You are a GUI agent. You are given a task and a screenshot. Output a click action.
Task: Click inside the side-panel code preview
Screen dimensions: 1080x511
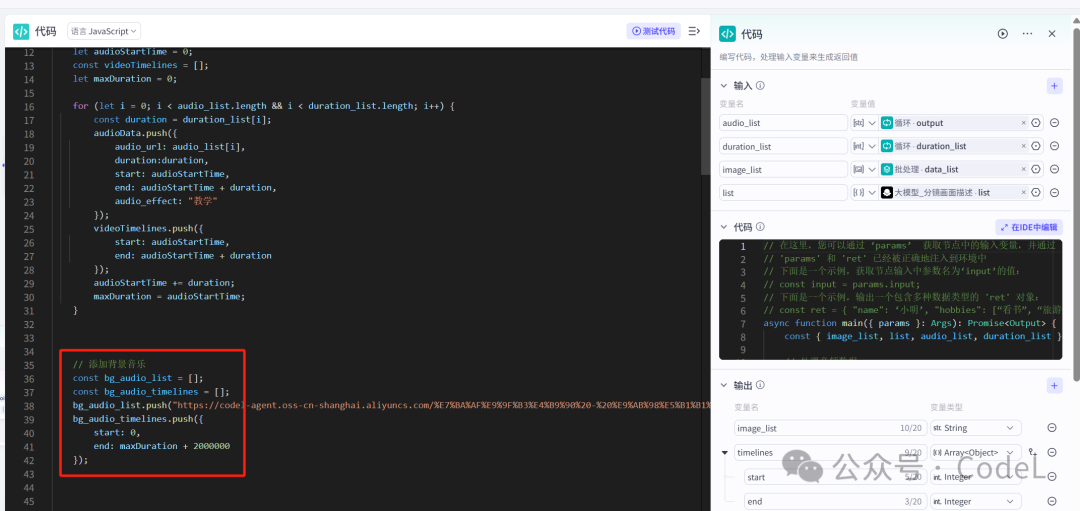tap(890, 300)
